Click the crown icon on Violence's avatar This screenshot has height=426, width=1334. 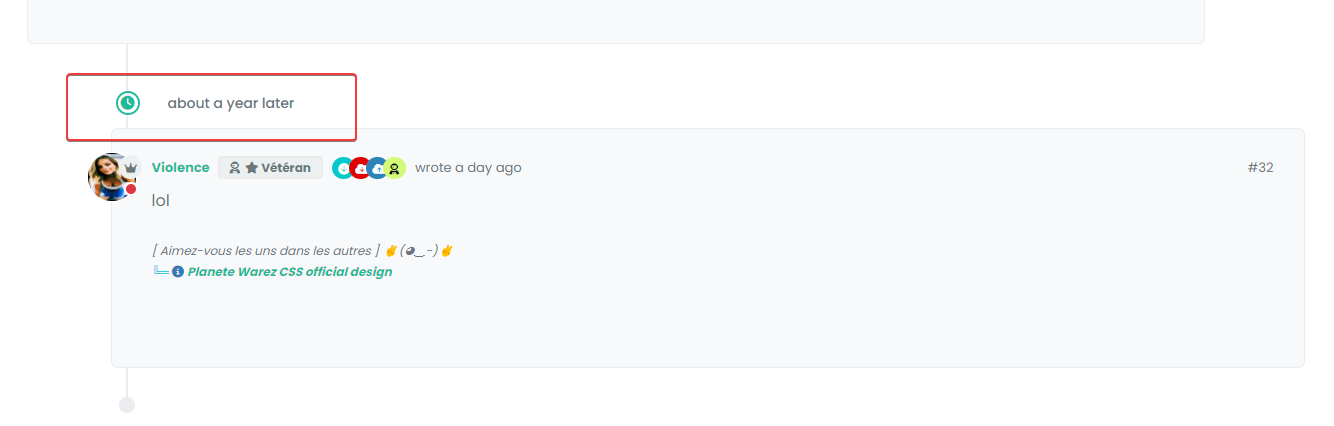[131, 167]
